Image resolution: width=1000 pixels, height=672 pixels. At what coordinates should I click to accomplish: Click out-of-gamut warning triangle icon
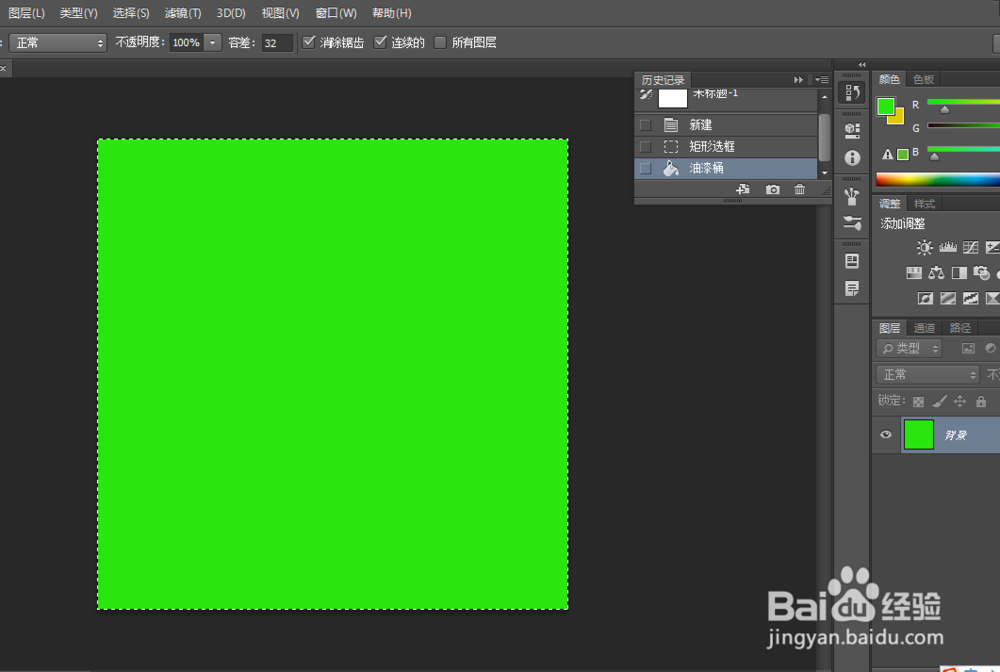click(887, 154)
